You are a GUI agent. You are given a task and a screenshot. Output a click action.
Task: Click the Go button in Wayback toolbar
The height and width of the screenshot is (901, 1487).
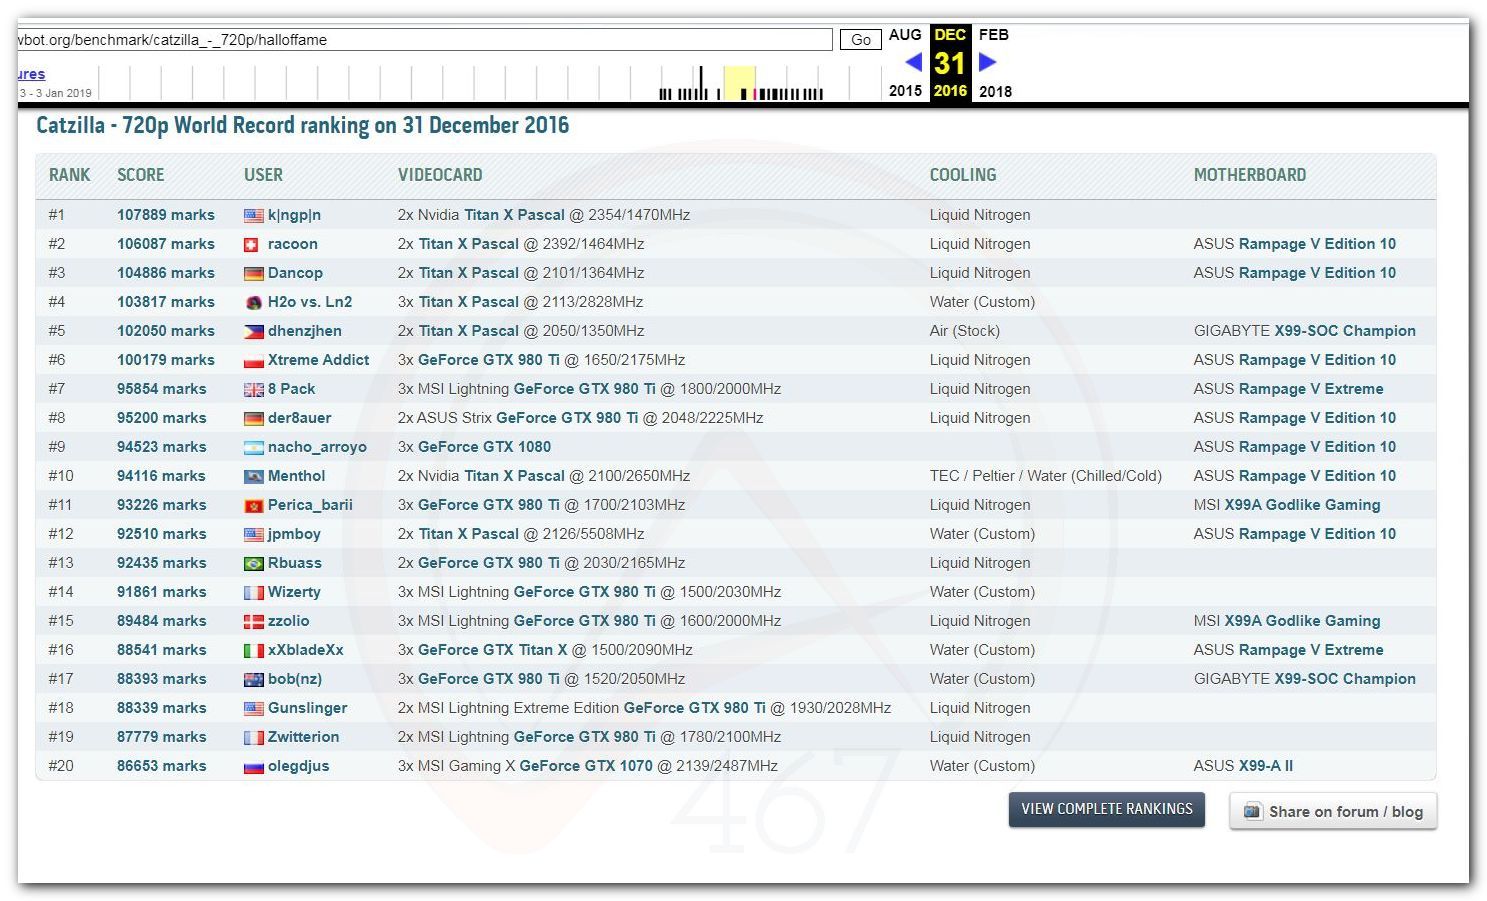860,40
